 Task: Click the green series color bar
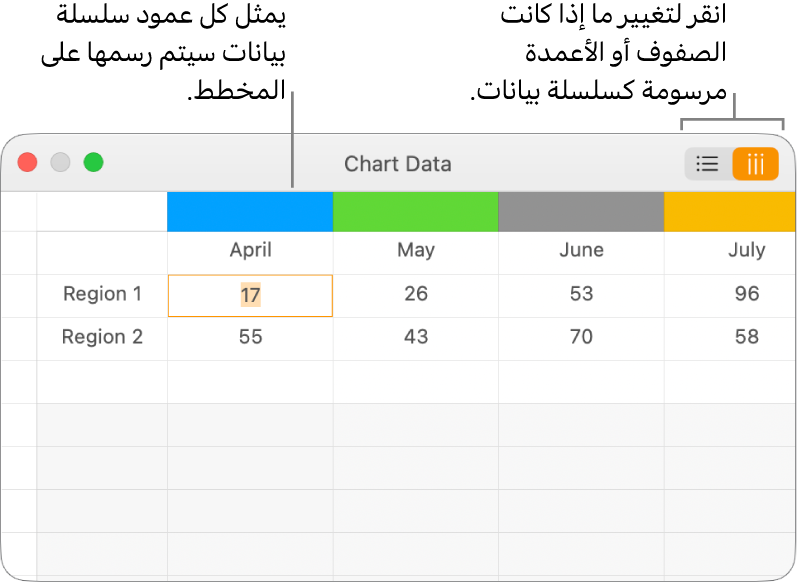coord(415,212)
